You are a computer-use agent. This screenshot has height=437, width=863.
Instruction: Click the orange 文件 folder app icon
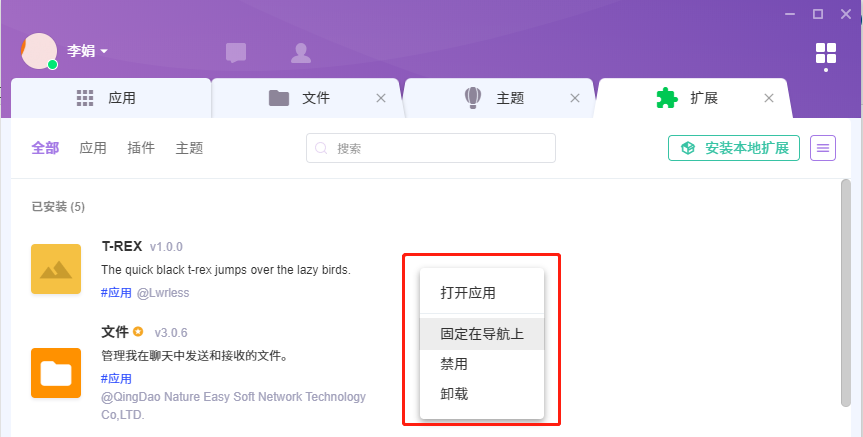[x=56, y=373]
